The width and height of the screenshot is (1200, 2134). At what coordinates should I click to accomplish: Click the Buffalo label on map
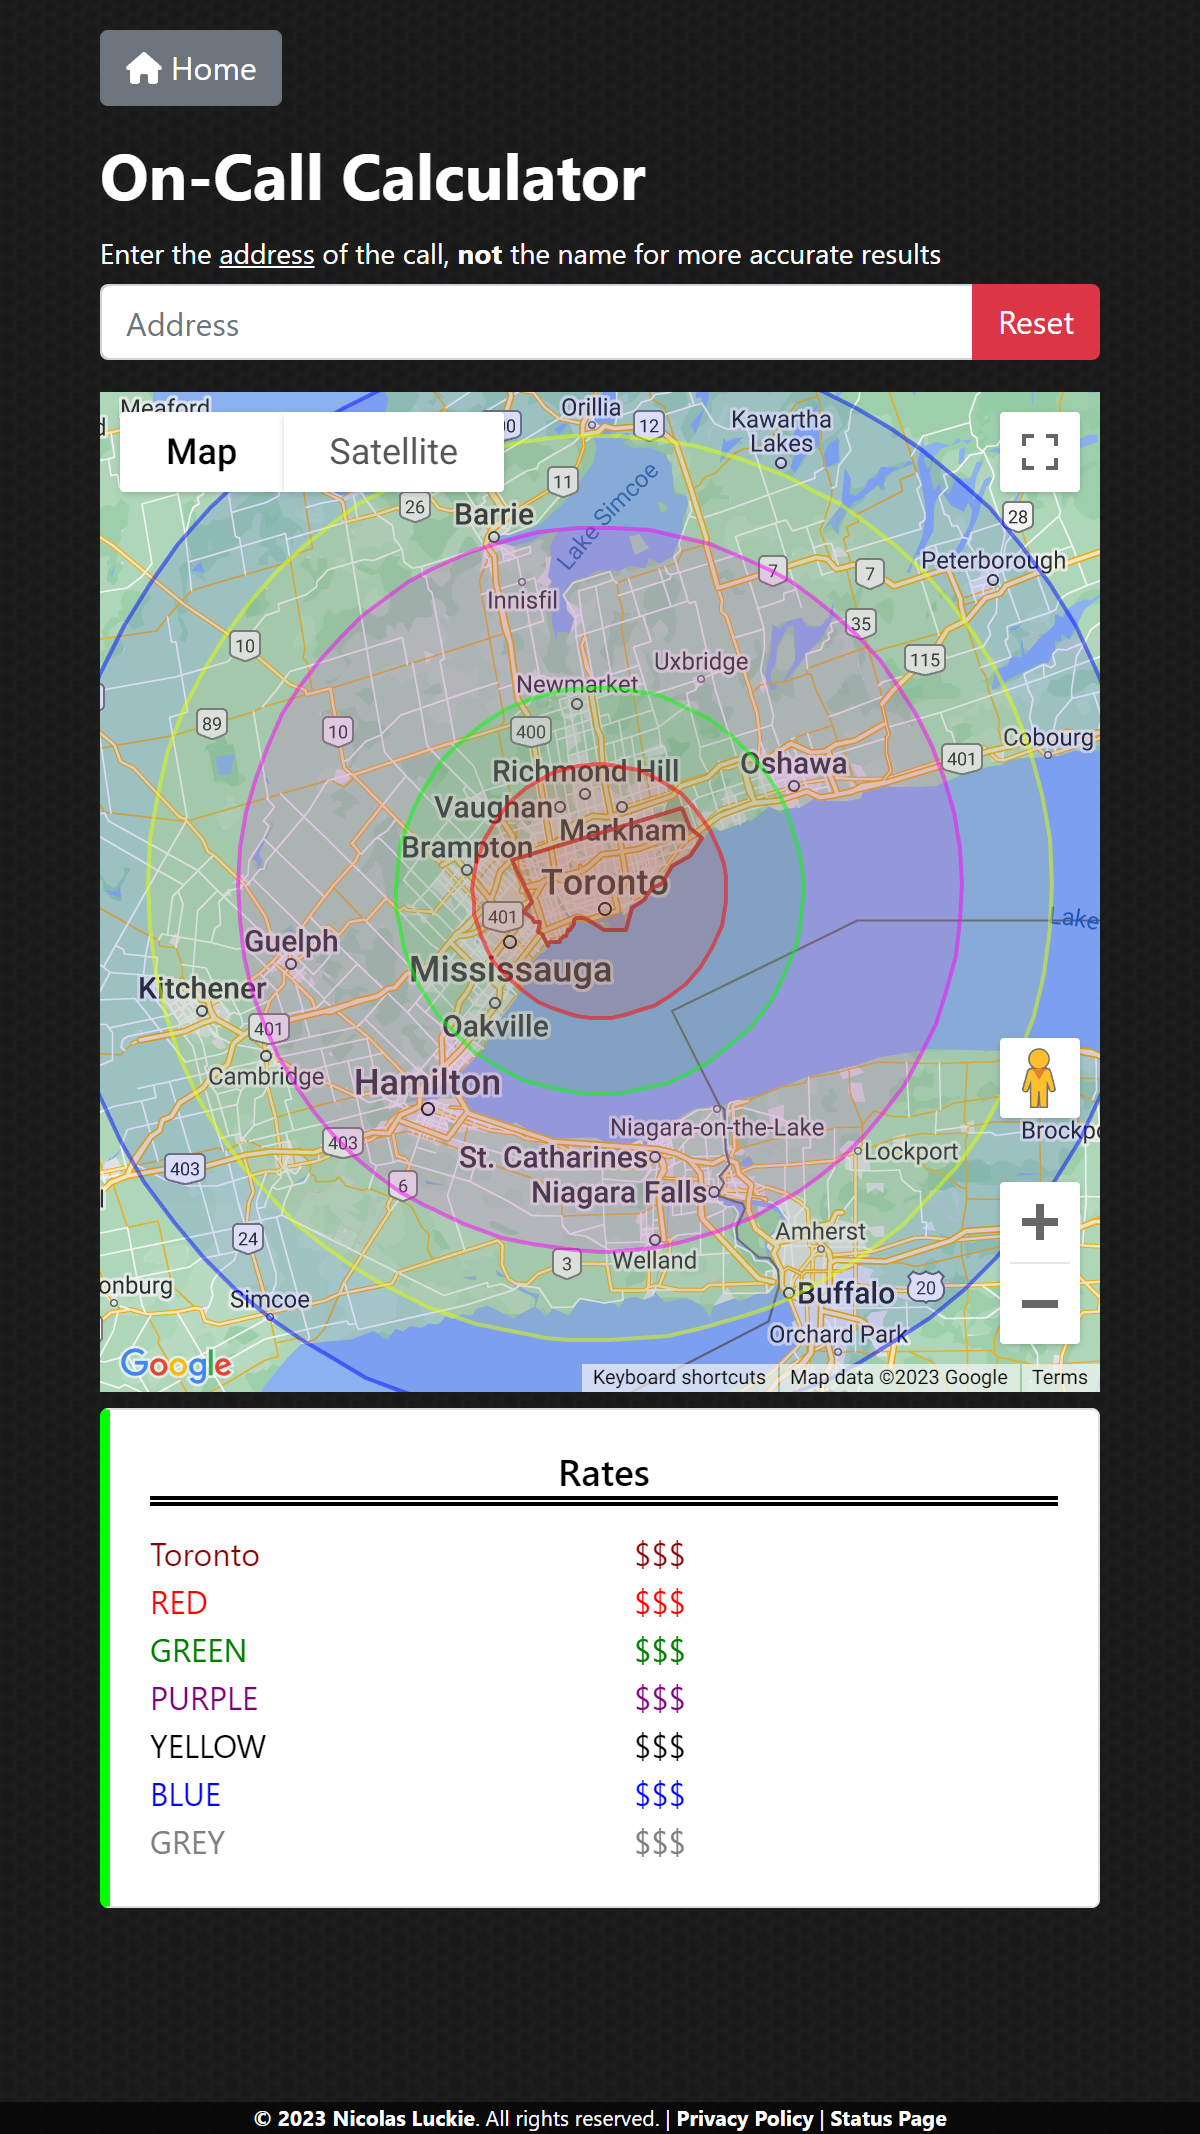[x=846, y=1293]
